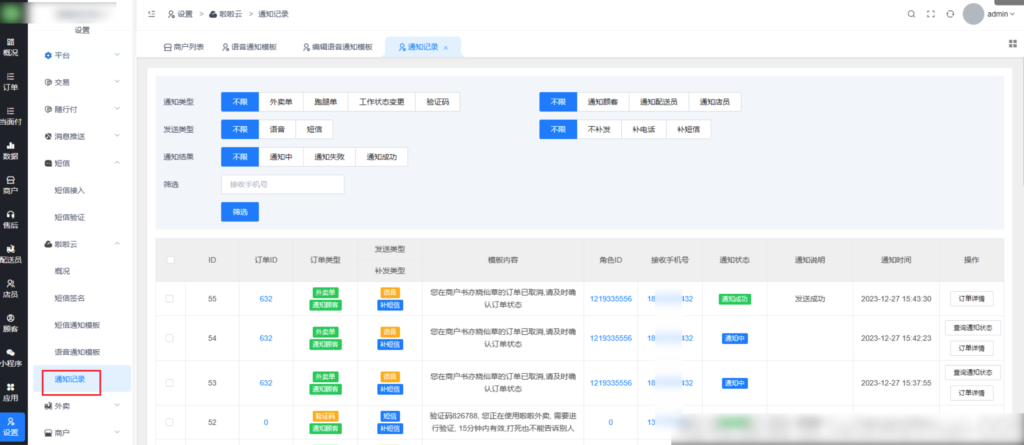The image size is (1024, 445).
Task: Expand the 平台 sidebar menu
Action: (x=82, y=56)
